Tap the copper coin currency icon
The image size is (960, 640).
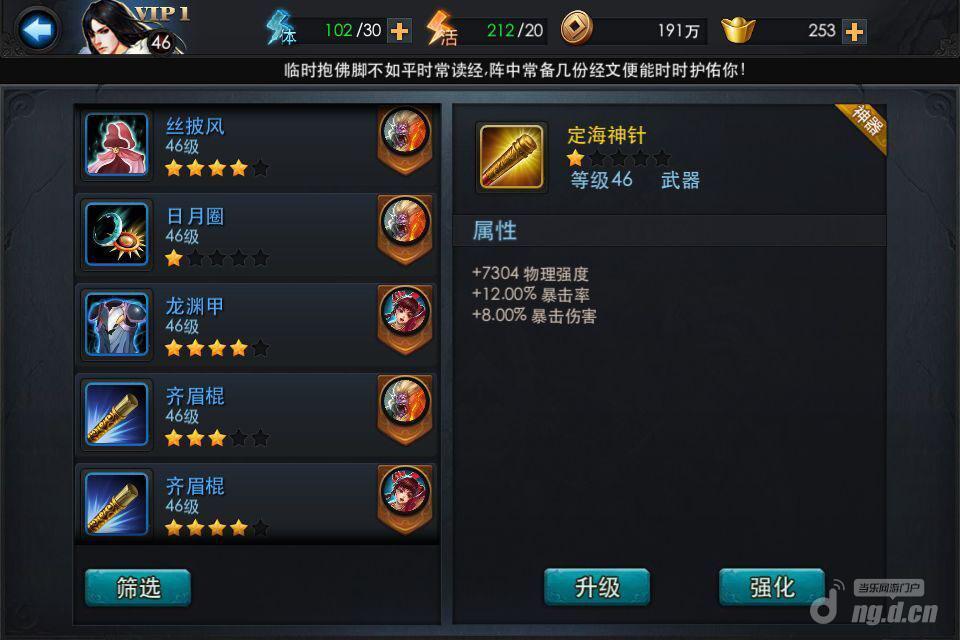point(577,29)
